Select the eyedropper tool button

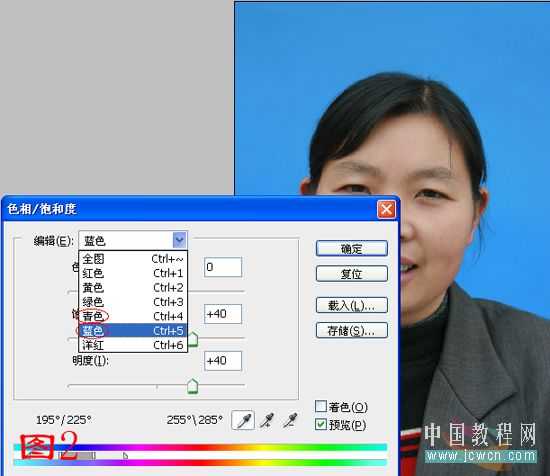(x=243, y=420)
